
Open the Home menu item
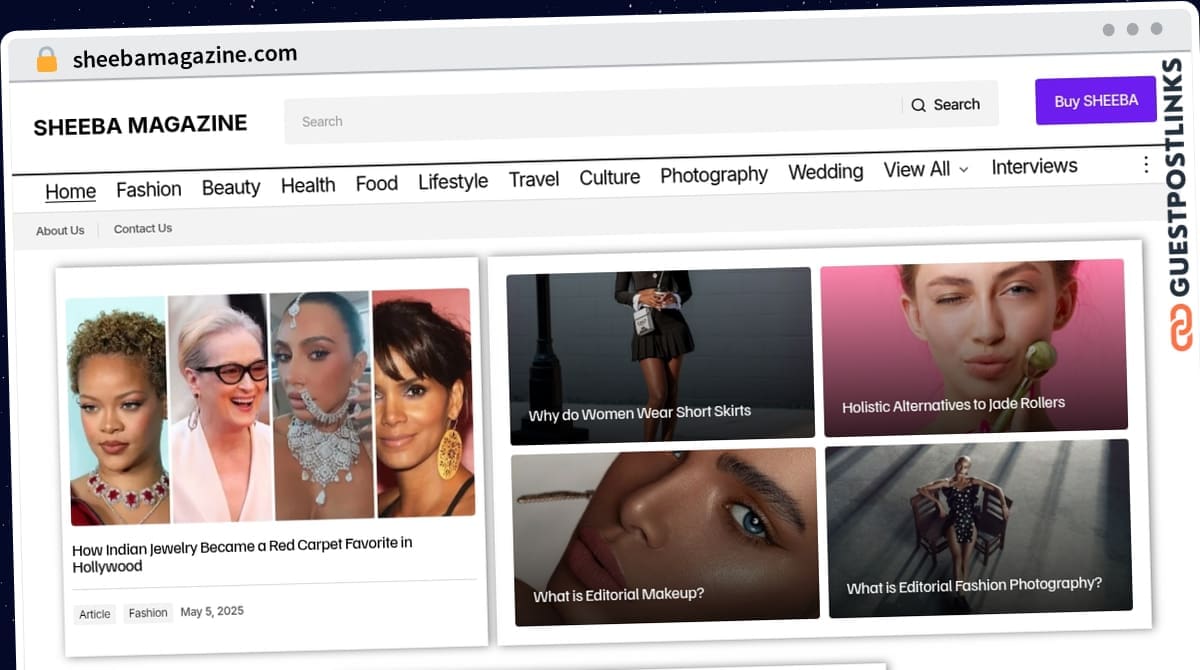point(71,191)
